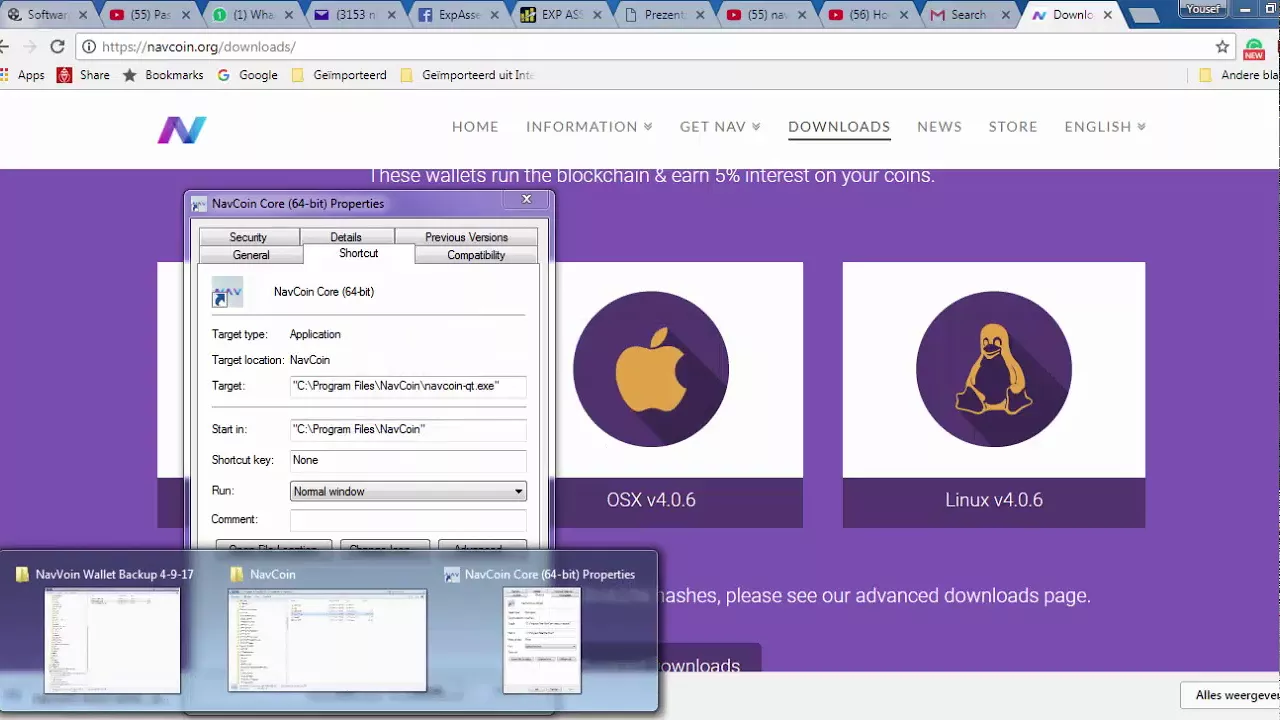Select the Shortcut tab in Properties
This screenshot has width=1280, height=720.
pos(358,254)
